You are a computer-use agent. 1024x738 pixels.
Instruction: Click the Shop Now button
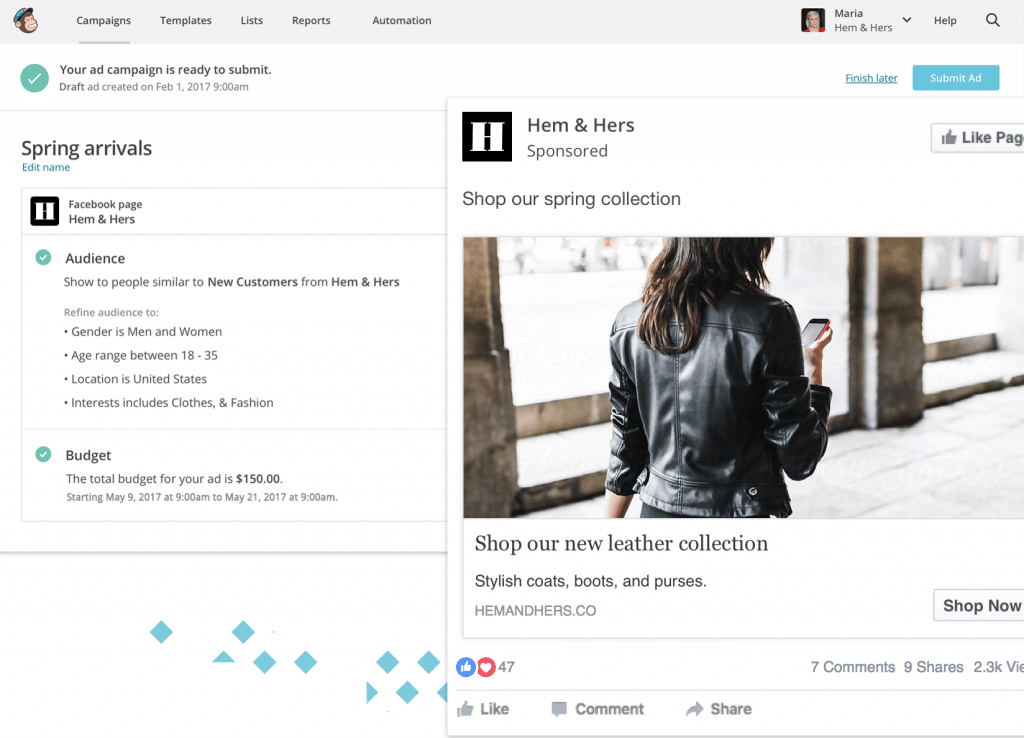click(979, 605)
